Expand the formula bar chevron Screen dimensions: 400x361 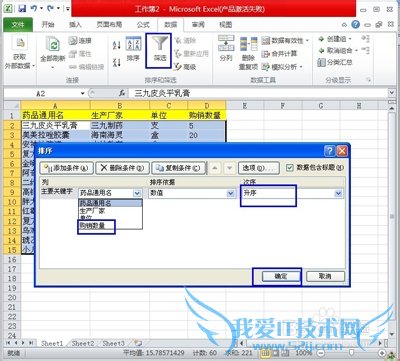pyautogui.click(x=392, y=93)
